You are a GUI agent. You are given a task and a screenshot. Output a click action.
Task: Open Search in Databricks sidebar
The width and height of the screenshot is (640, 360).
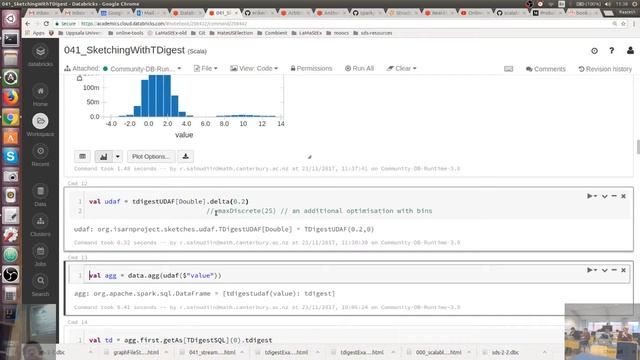[x=40, y=285]
